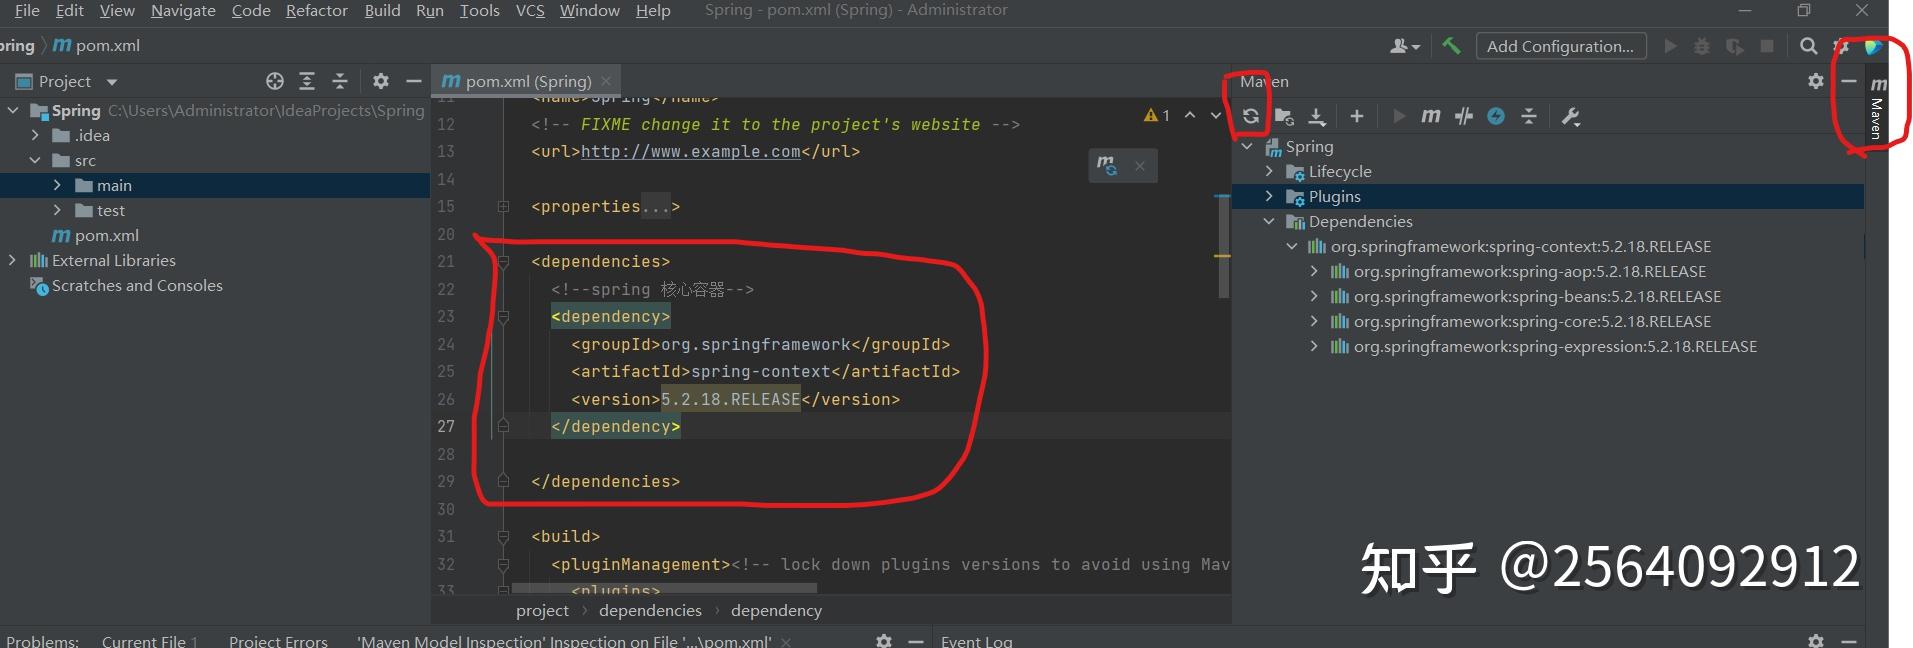
Task: Click Generate Sources and Update Folders icon
Action: 1285,116
